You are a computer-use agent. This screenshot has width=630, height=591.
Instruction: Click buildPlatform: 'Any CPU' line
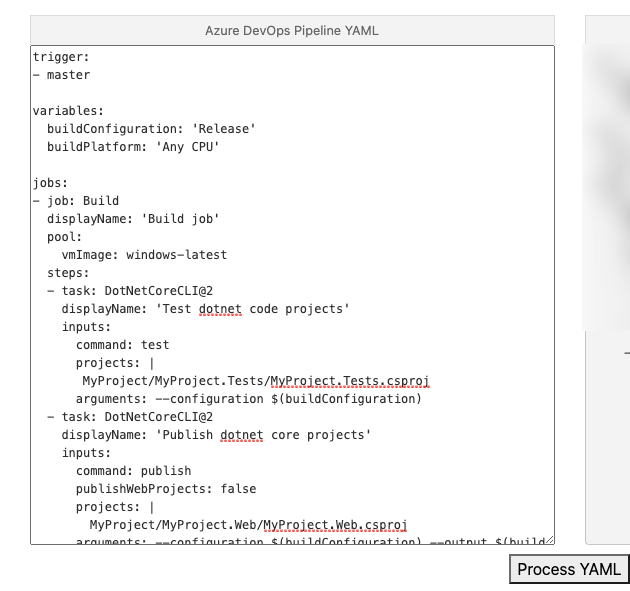pos(133,147)
